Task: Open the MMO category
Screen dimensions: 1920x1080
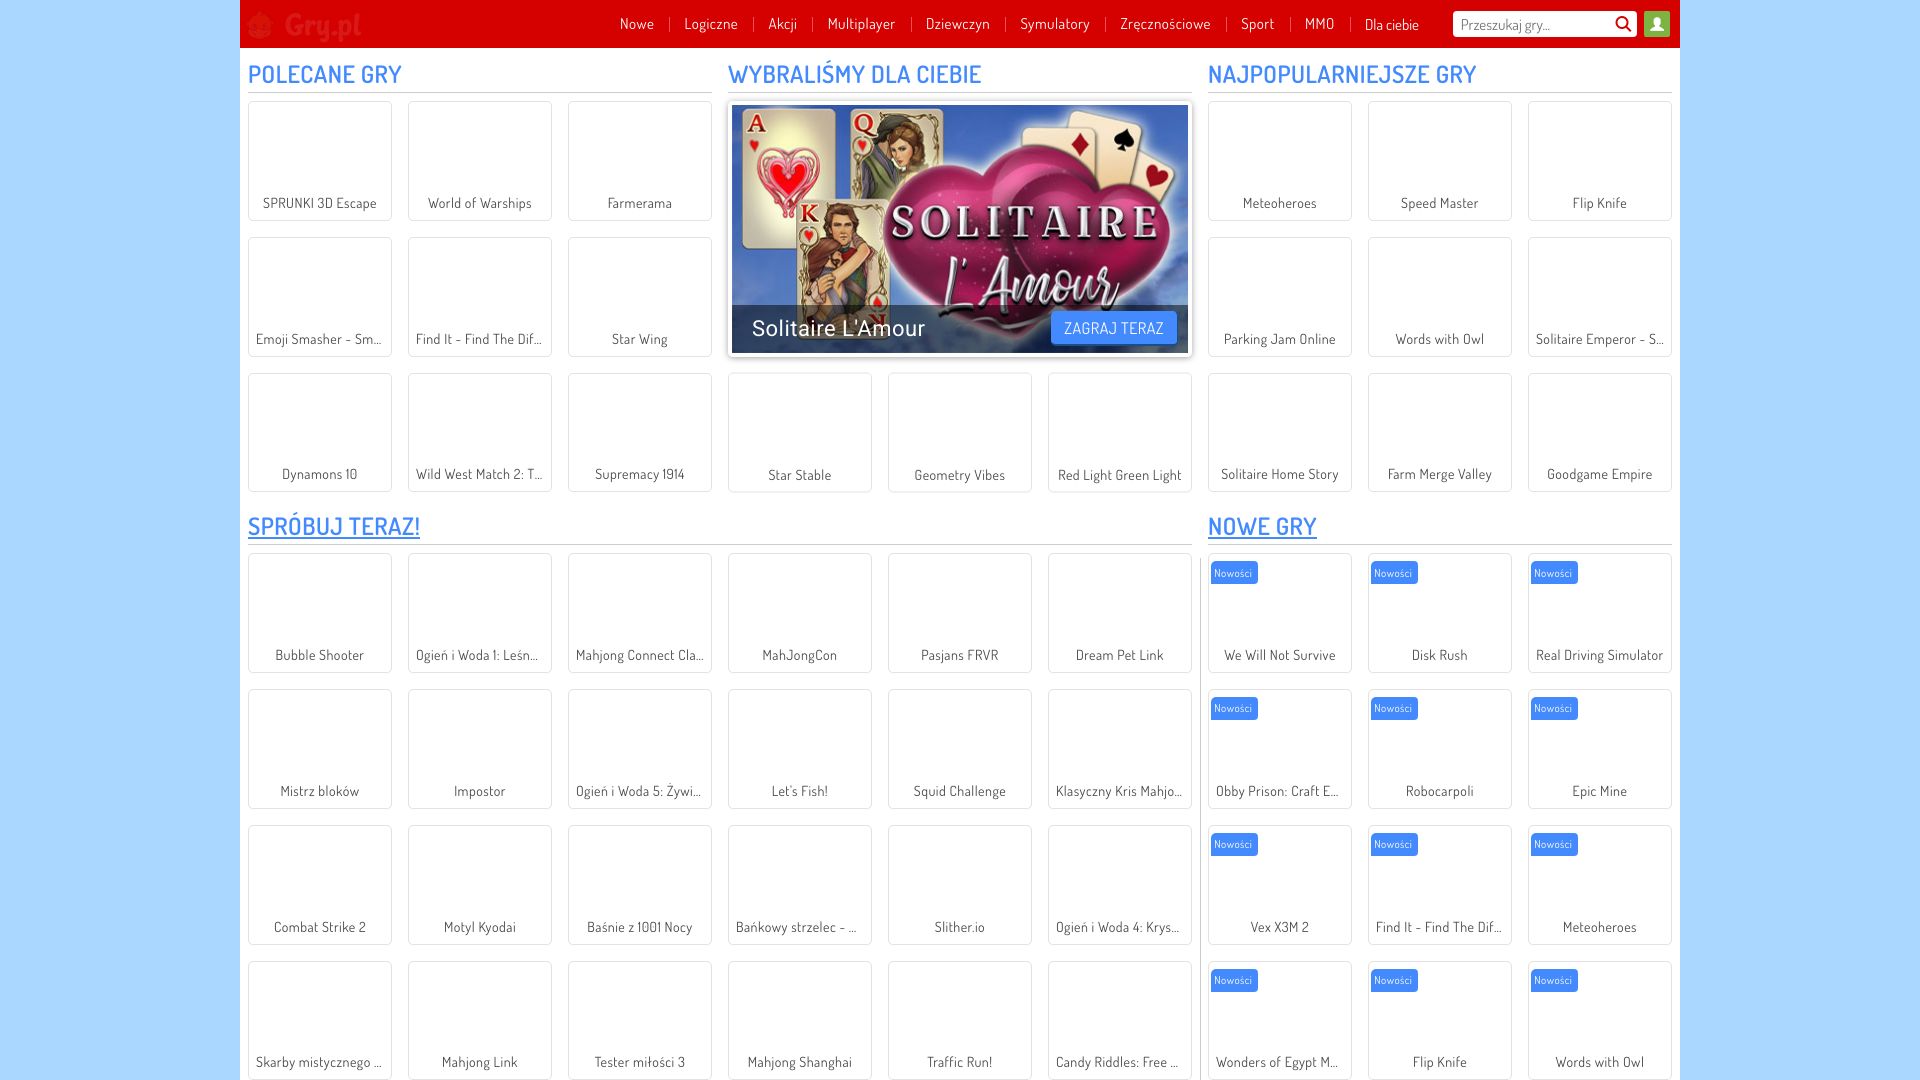Action: (x=1320, y=24)
